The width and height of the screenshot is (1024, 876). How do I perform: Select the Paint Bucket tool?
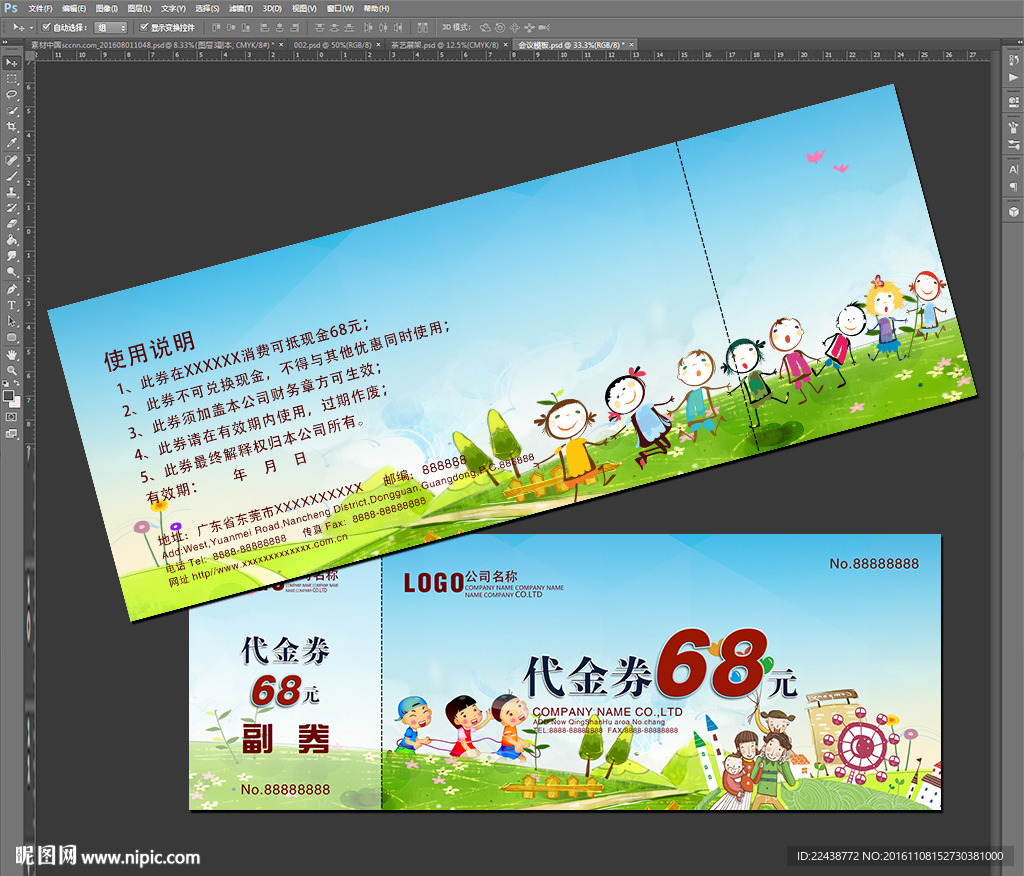tap(12, 240)
